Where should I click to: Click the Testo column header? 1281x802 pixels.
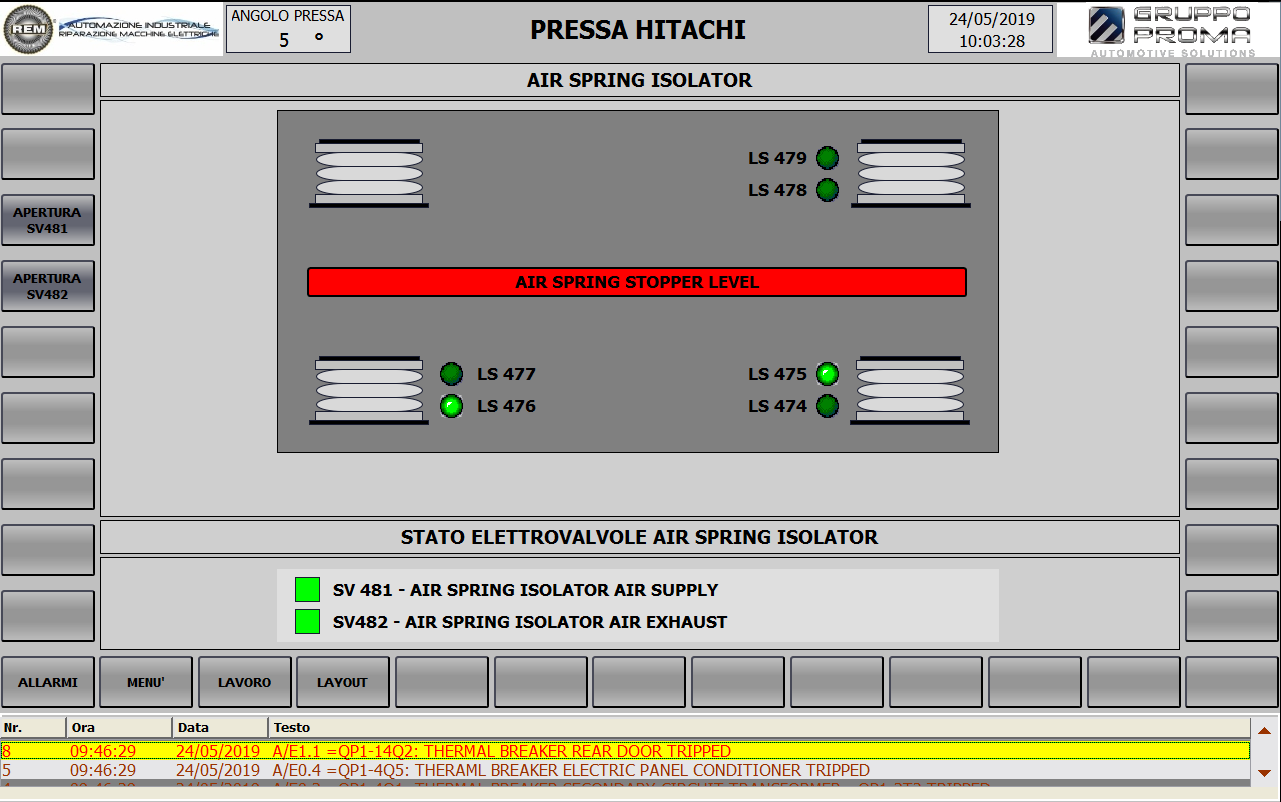759,727
